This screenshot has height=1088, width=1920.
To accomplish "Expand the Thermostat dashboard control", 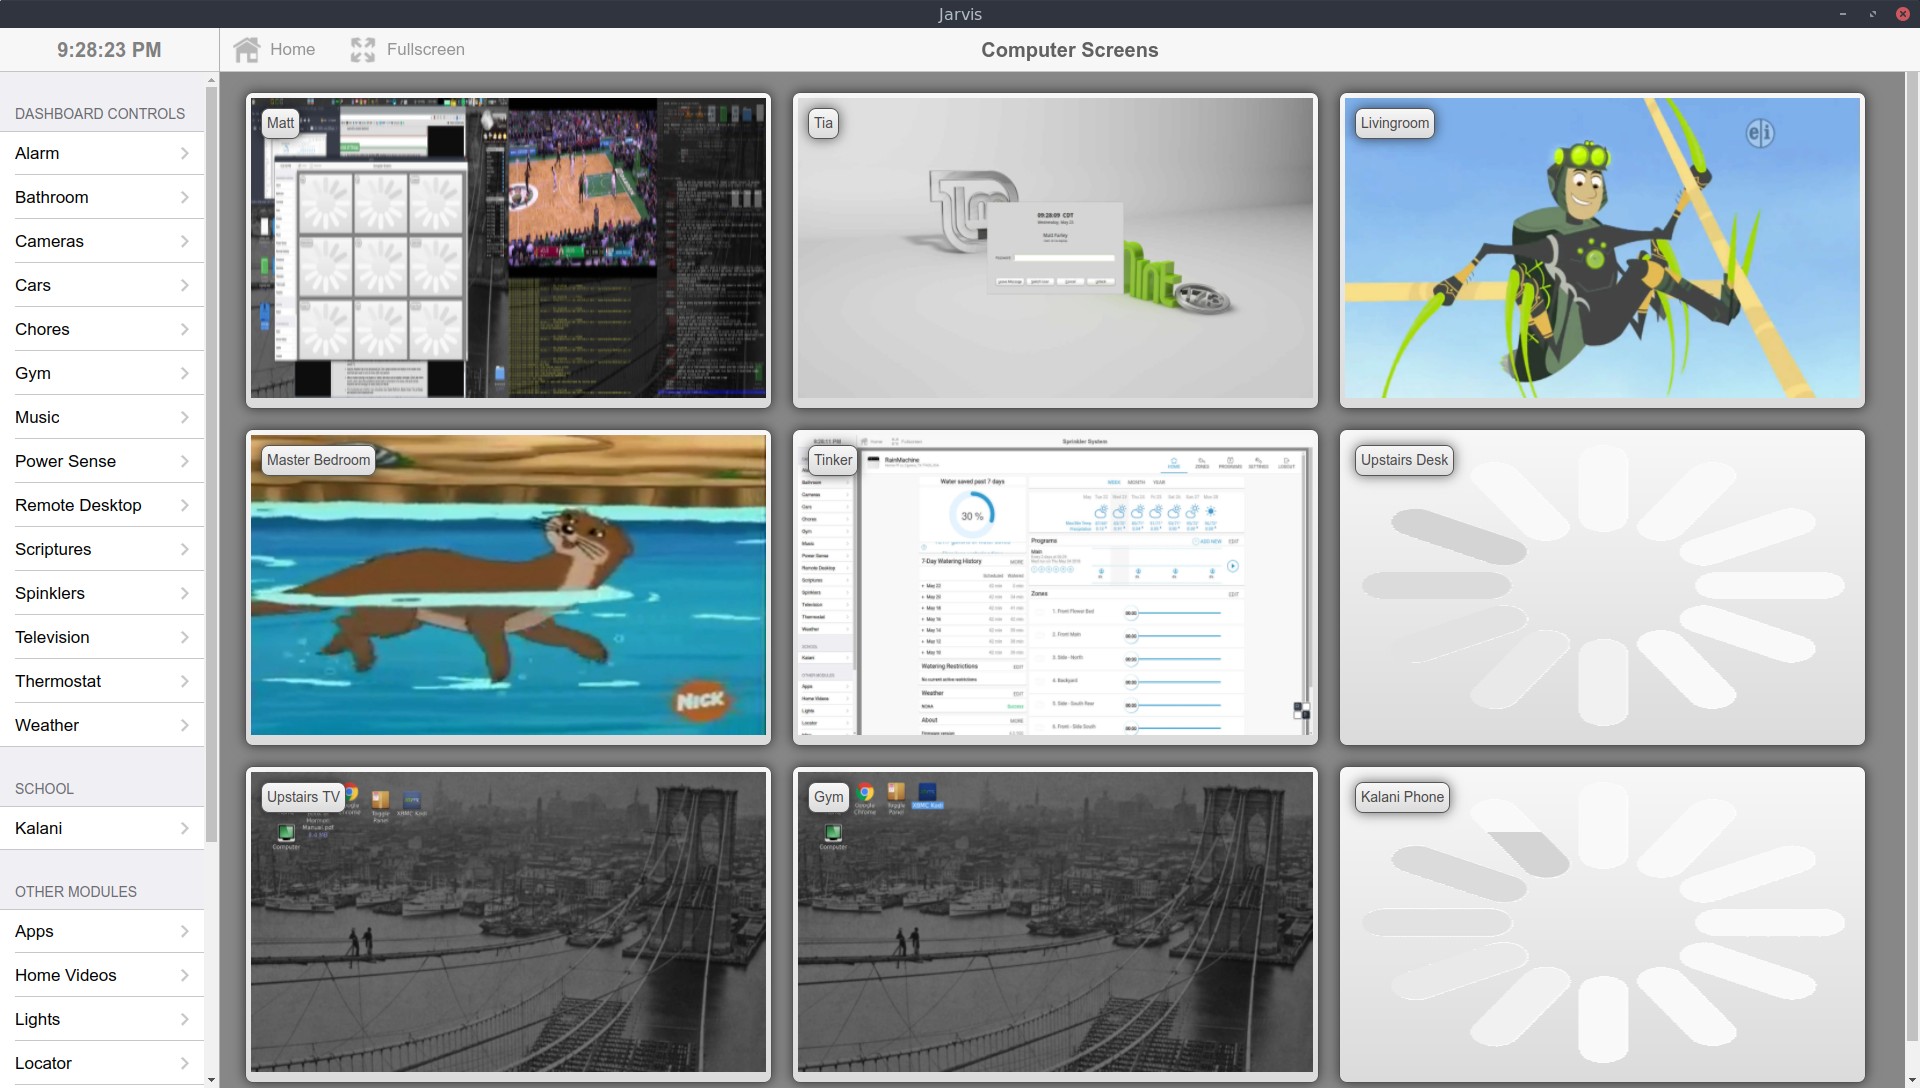I will [x=100, y=681].
